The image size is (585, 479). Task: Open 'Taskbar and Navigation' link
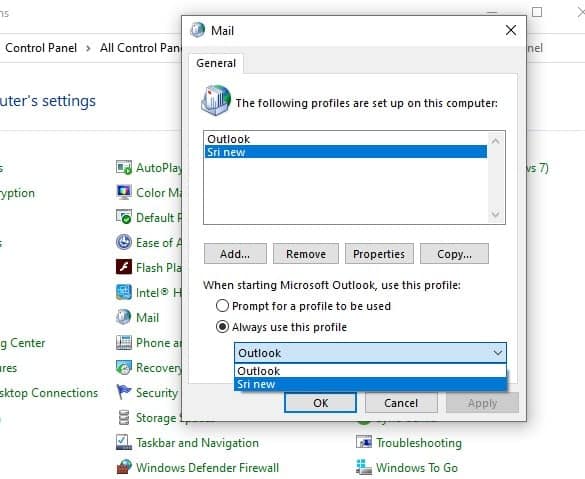click(x=197, y=443)
